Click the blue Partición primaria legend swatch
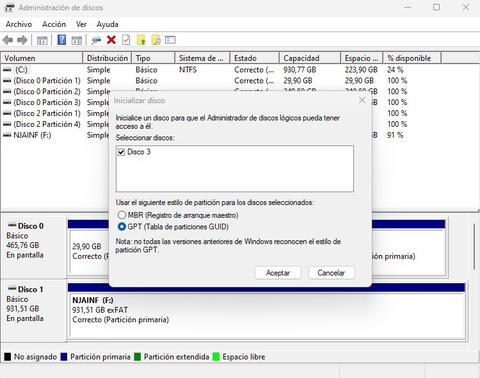480x378 pixels. (x=64, y=357)
